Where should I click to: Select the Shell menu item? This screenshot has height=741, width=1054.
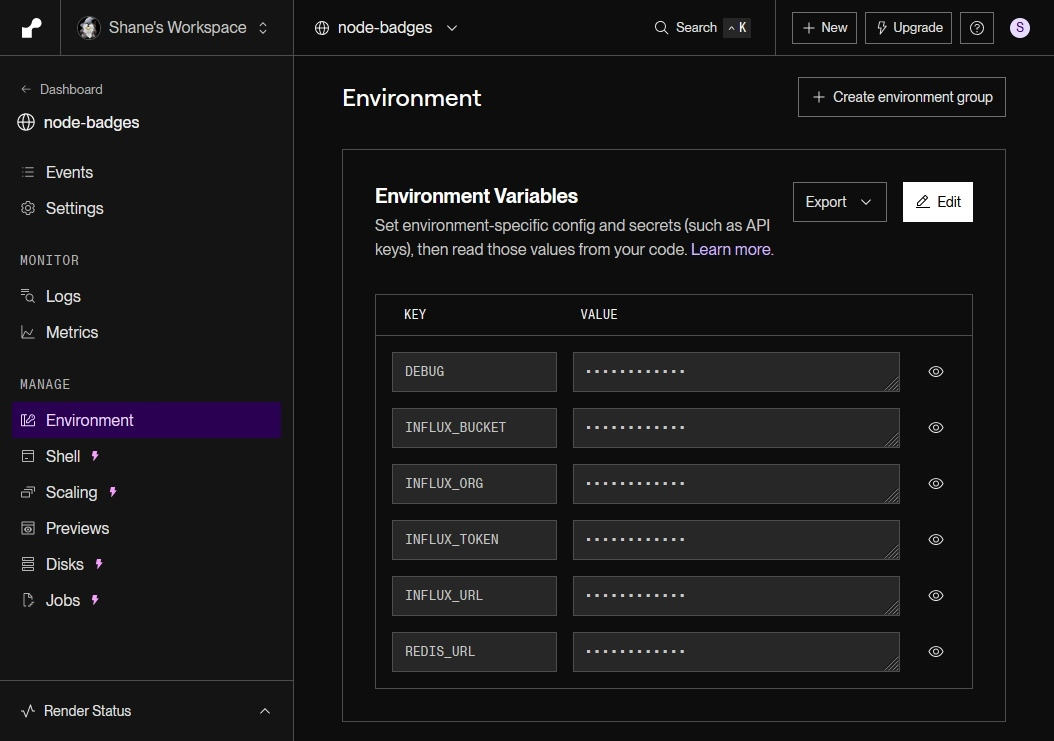pyautogui.click(x=62, y=456)
